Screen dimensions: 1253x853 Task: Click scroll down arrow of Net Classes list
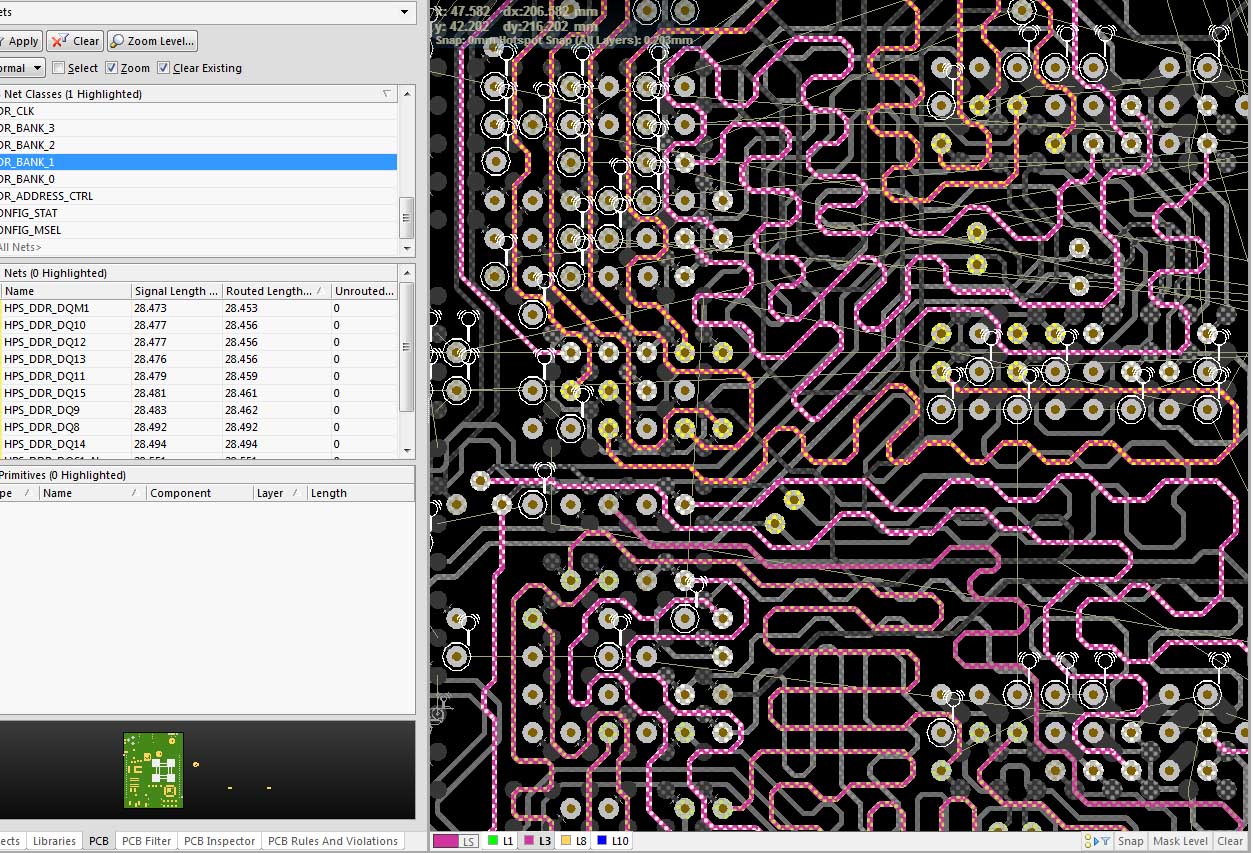[407, 248]
